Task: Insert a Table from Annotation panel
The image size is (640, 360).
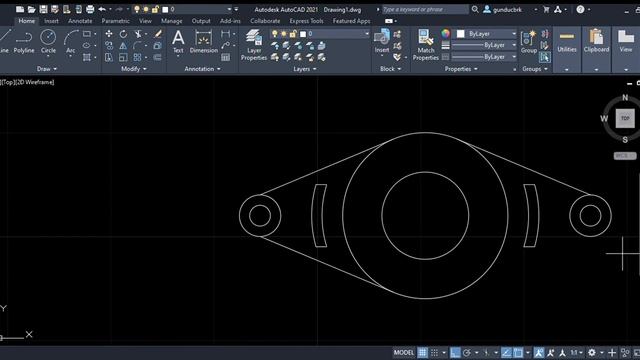Action: [225, 58]
